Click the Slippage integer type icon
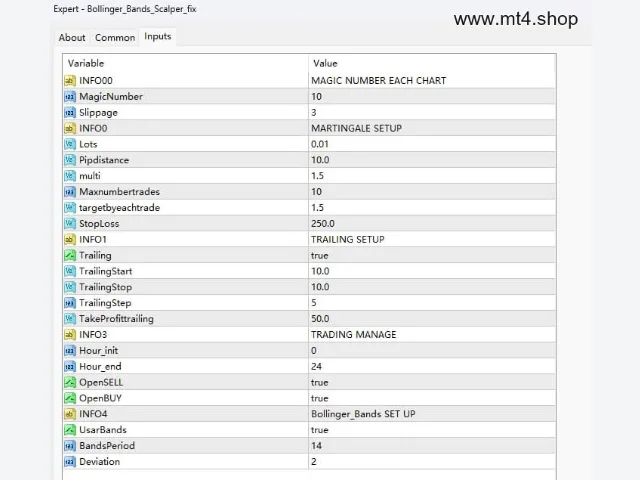The image size is (640, 480). click(x=70, y=113)
